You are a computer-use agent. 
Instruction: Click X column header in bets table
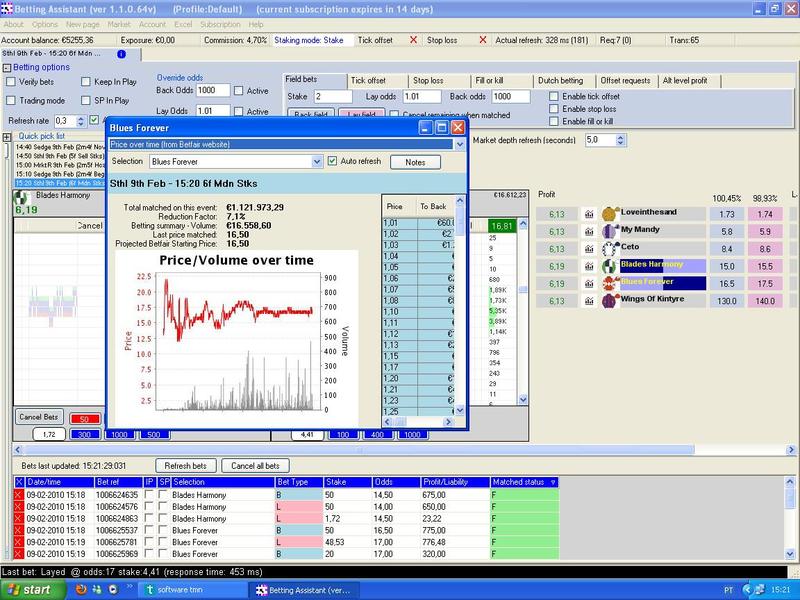tap(19, 482)
